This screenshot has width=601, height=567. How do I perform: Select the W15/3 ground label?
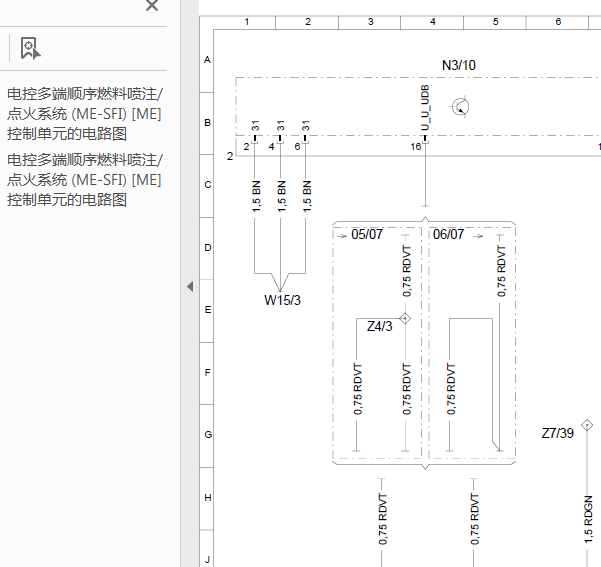tap(282, 300)
